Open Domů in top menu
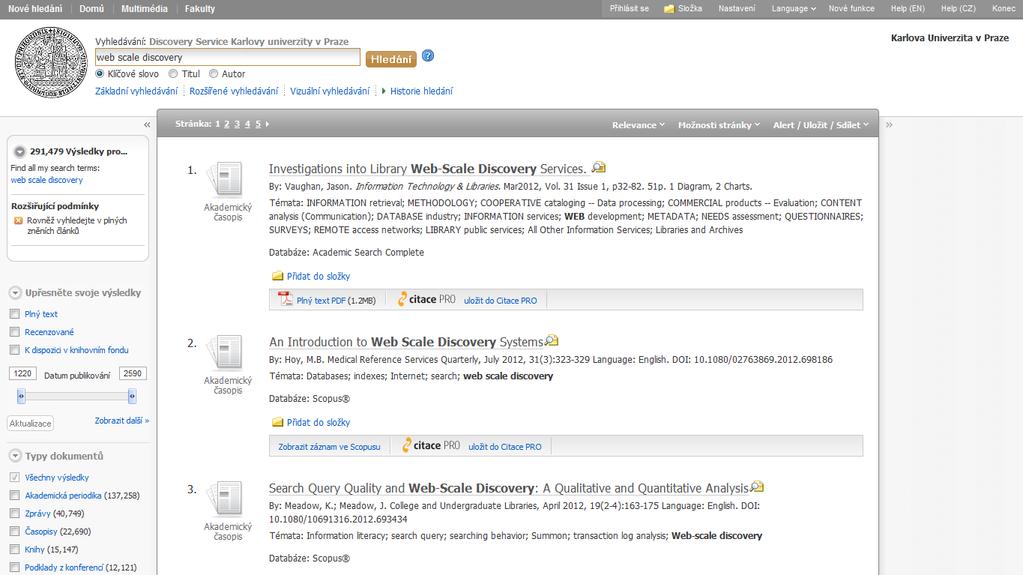The image size is (1023, 575). (91, 8)
